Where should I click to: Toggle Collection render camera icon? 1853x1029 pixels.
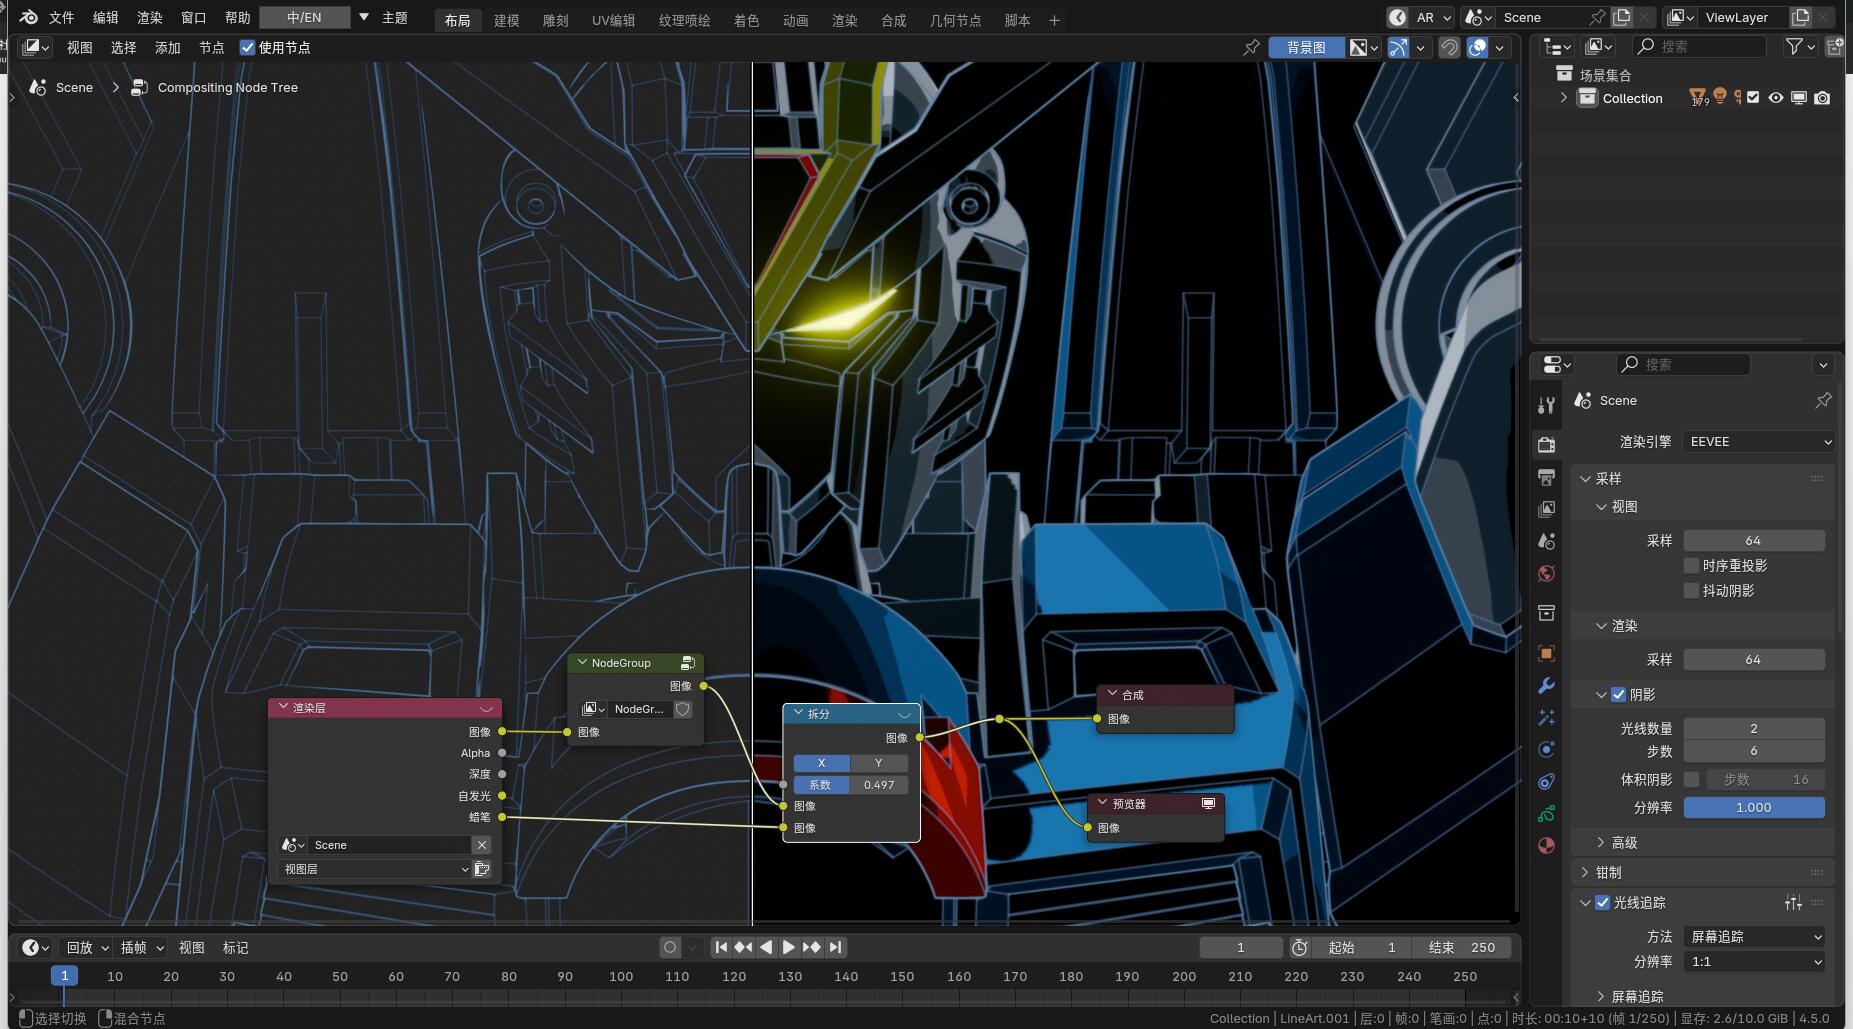(1822, 98)
